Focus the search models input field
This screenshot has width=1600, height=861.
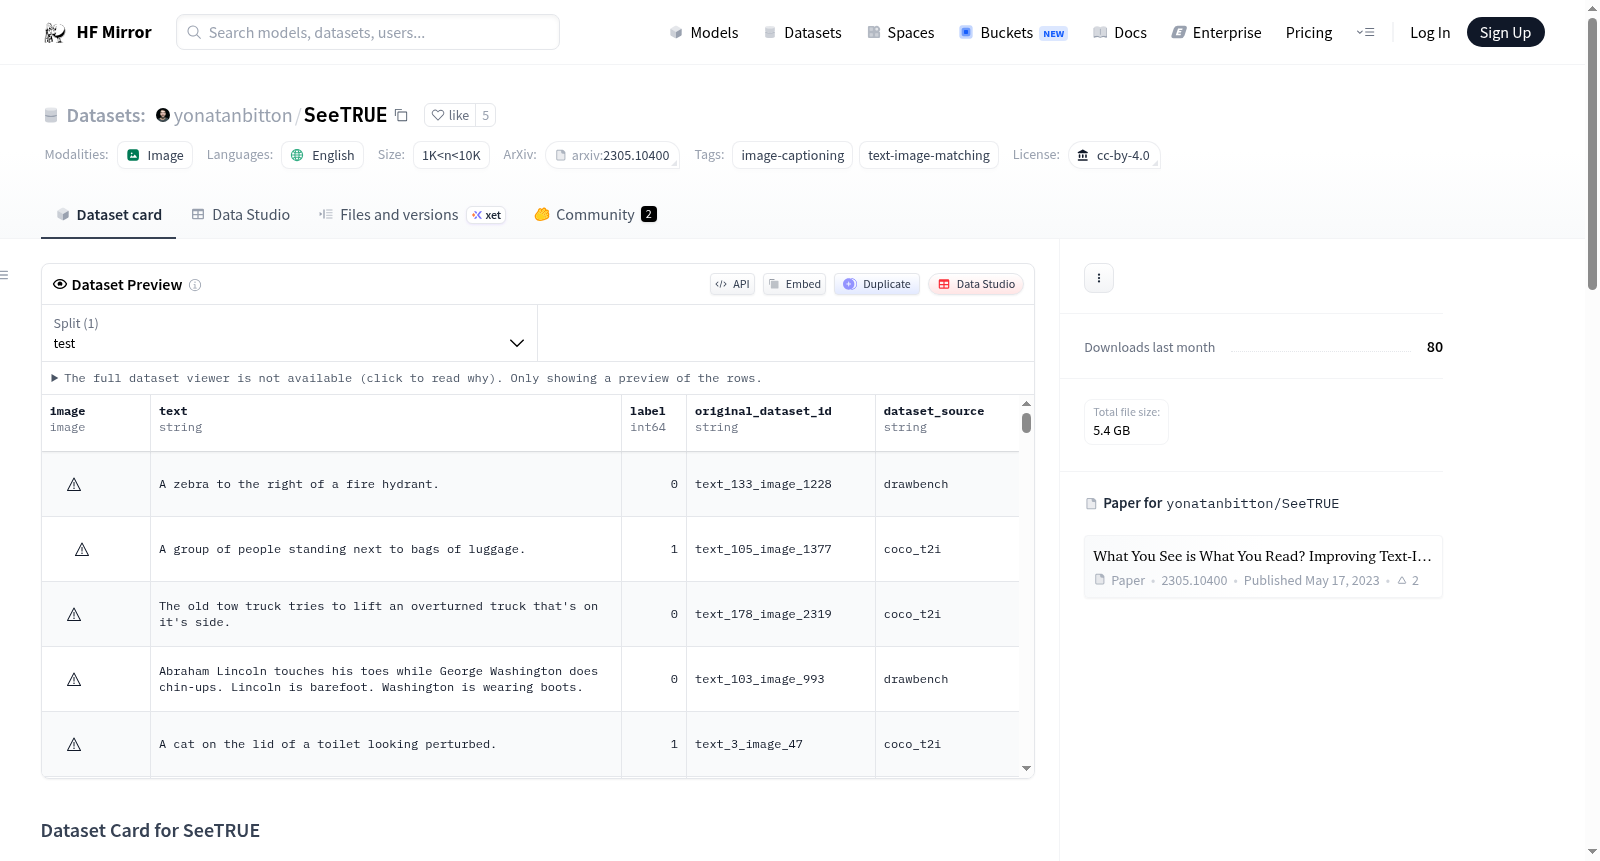[368, 32]
